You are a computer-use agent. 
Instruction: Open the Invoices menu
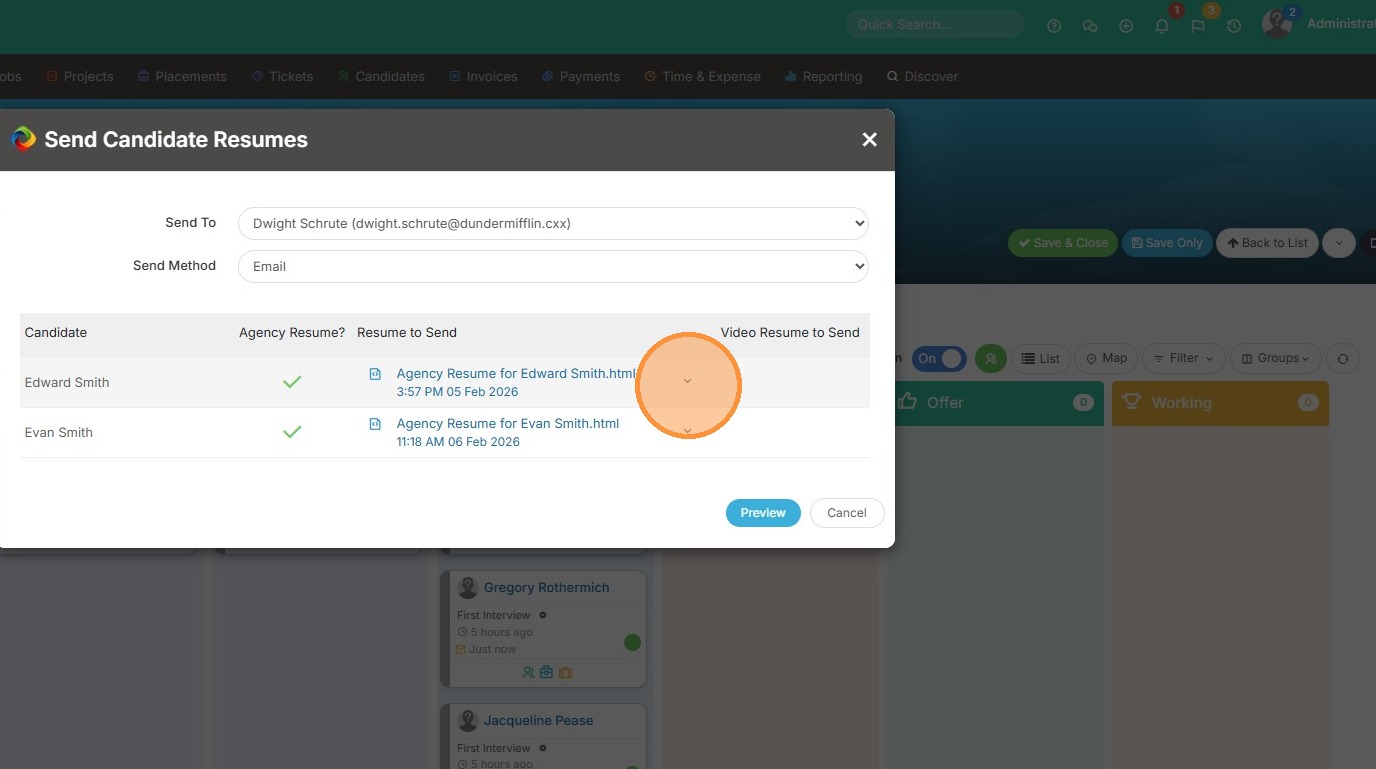click(x=483, y=76)
